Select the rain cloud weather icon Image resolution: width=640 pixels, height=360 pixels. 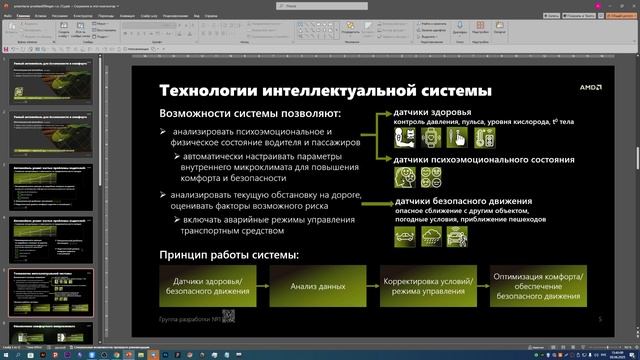point(431,237)
